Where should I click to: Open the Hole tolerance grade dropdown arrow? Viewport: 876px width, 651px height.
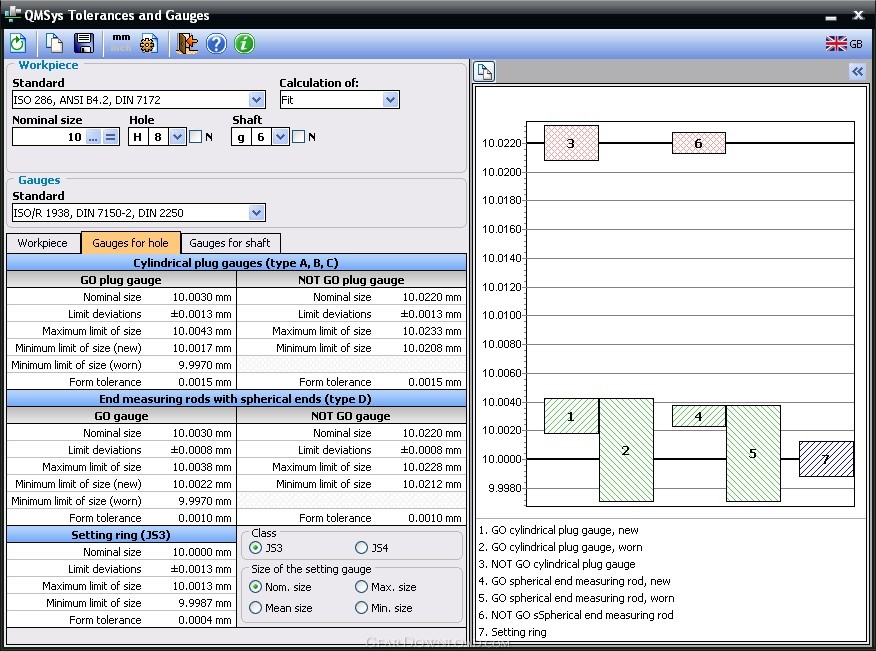(177, 137)
